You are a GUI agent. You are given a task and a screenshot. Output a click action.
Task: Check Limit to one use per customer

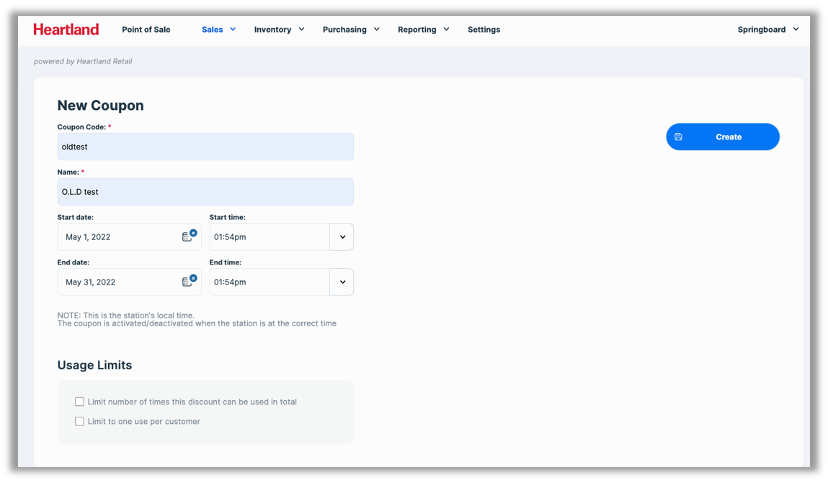80,422
